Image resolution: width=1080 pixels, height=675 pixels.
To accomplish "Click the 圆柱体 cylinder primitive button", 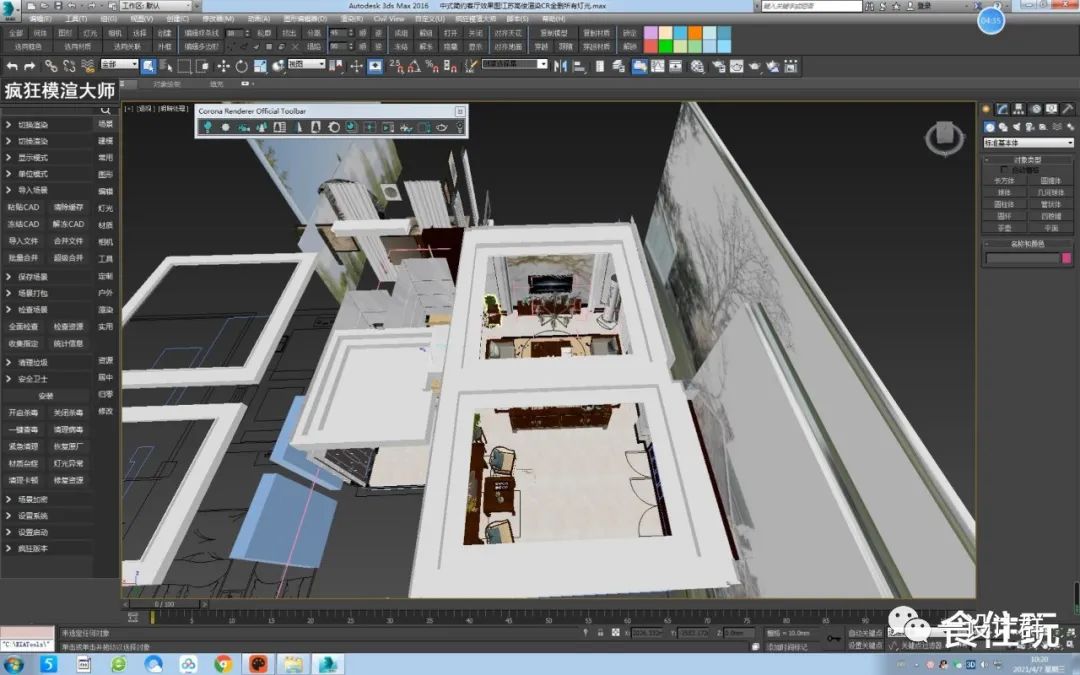I will [x=1005, y=204].
